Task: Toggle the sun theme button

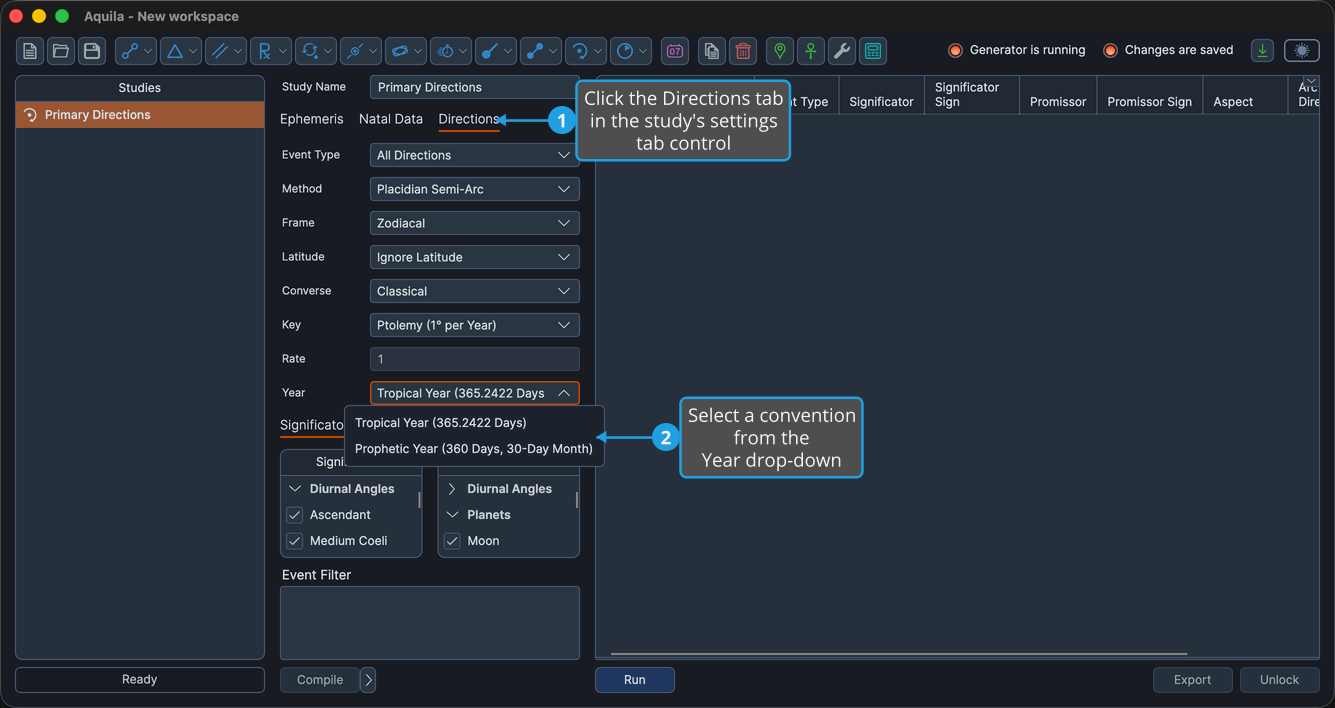Action: tap(1302, 51)
